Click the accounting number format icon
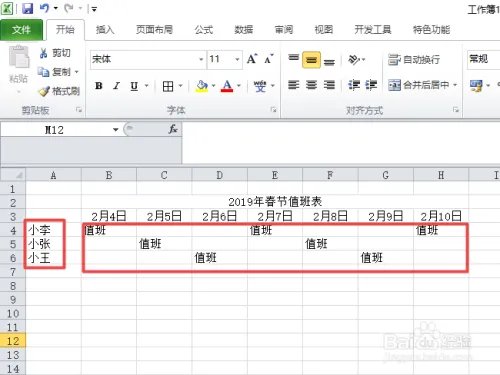 pos(476,86)
